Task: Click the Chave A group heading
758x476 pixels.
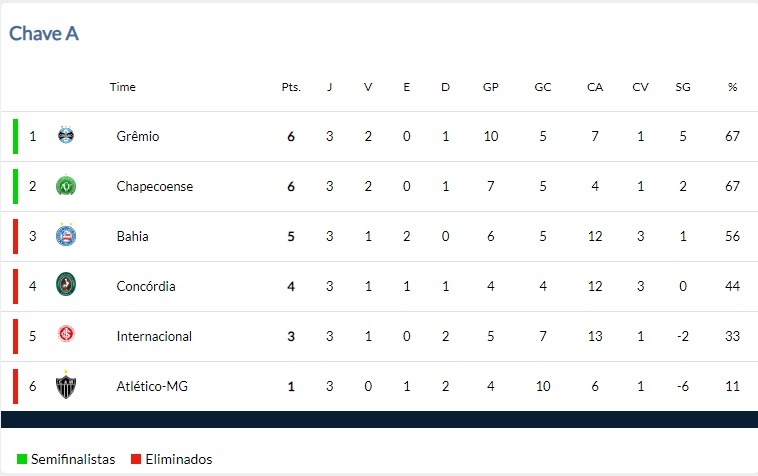Action: click(44, 34)
